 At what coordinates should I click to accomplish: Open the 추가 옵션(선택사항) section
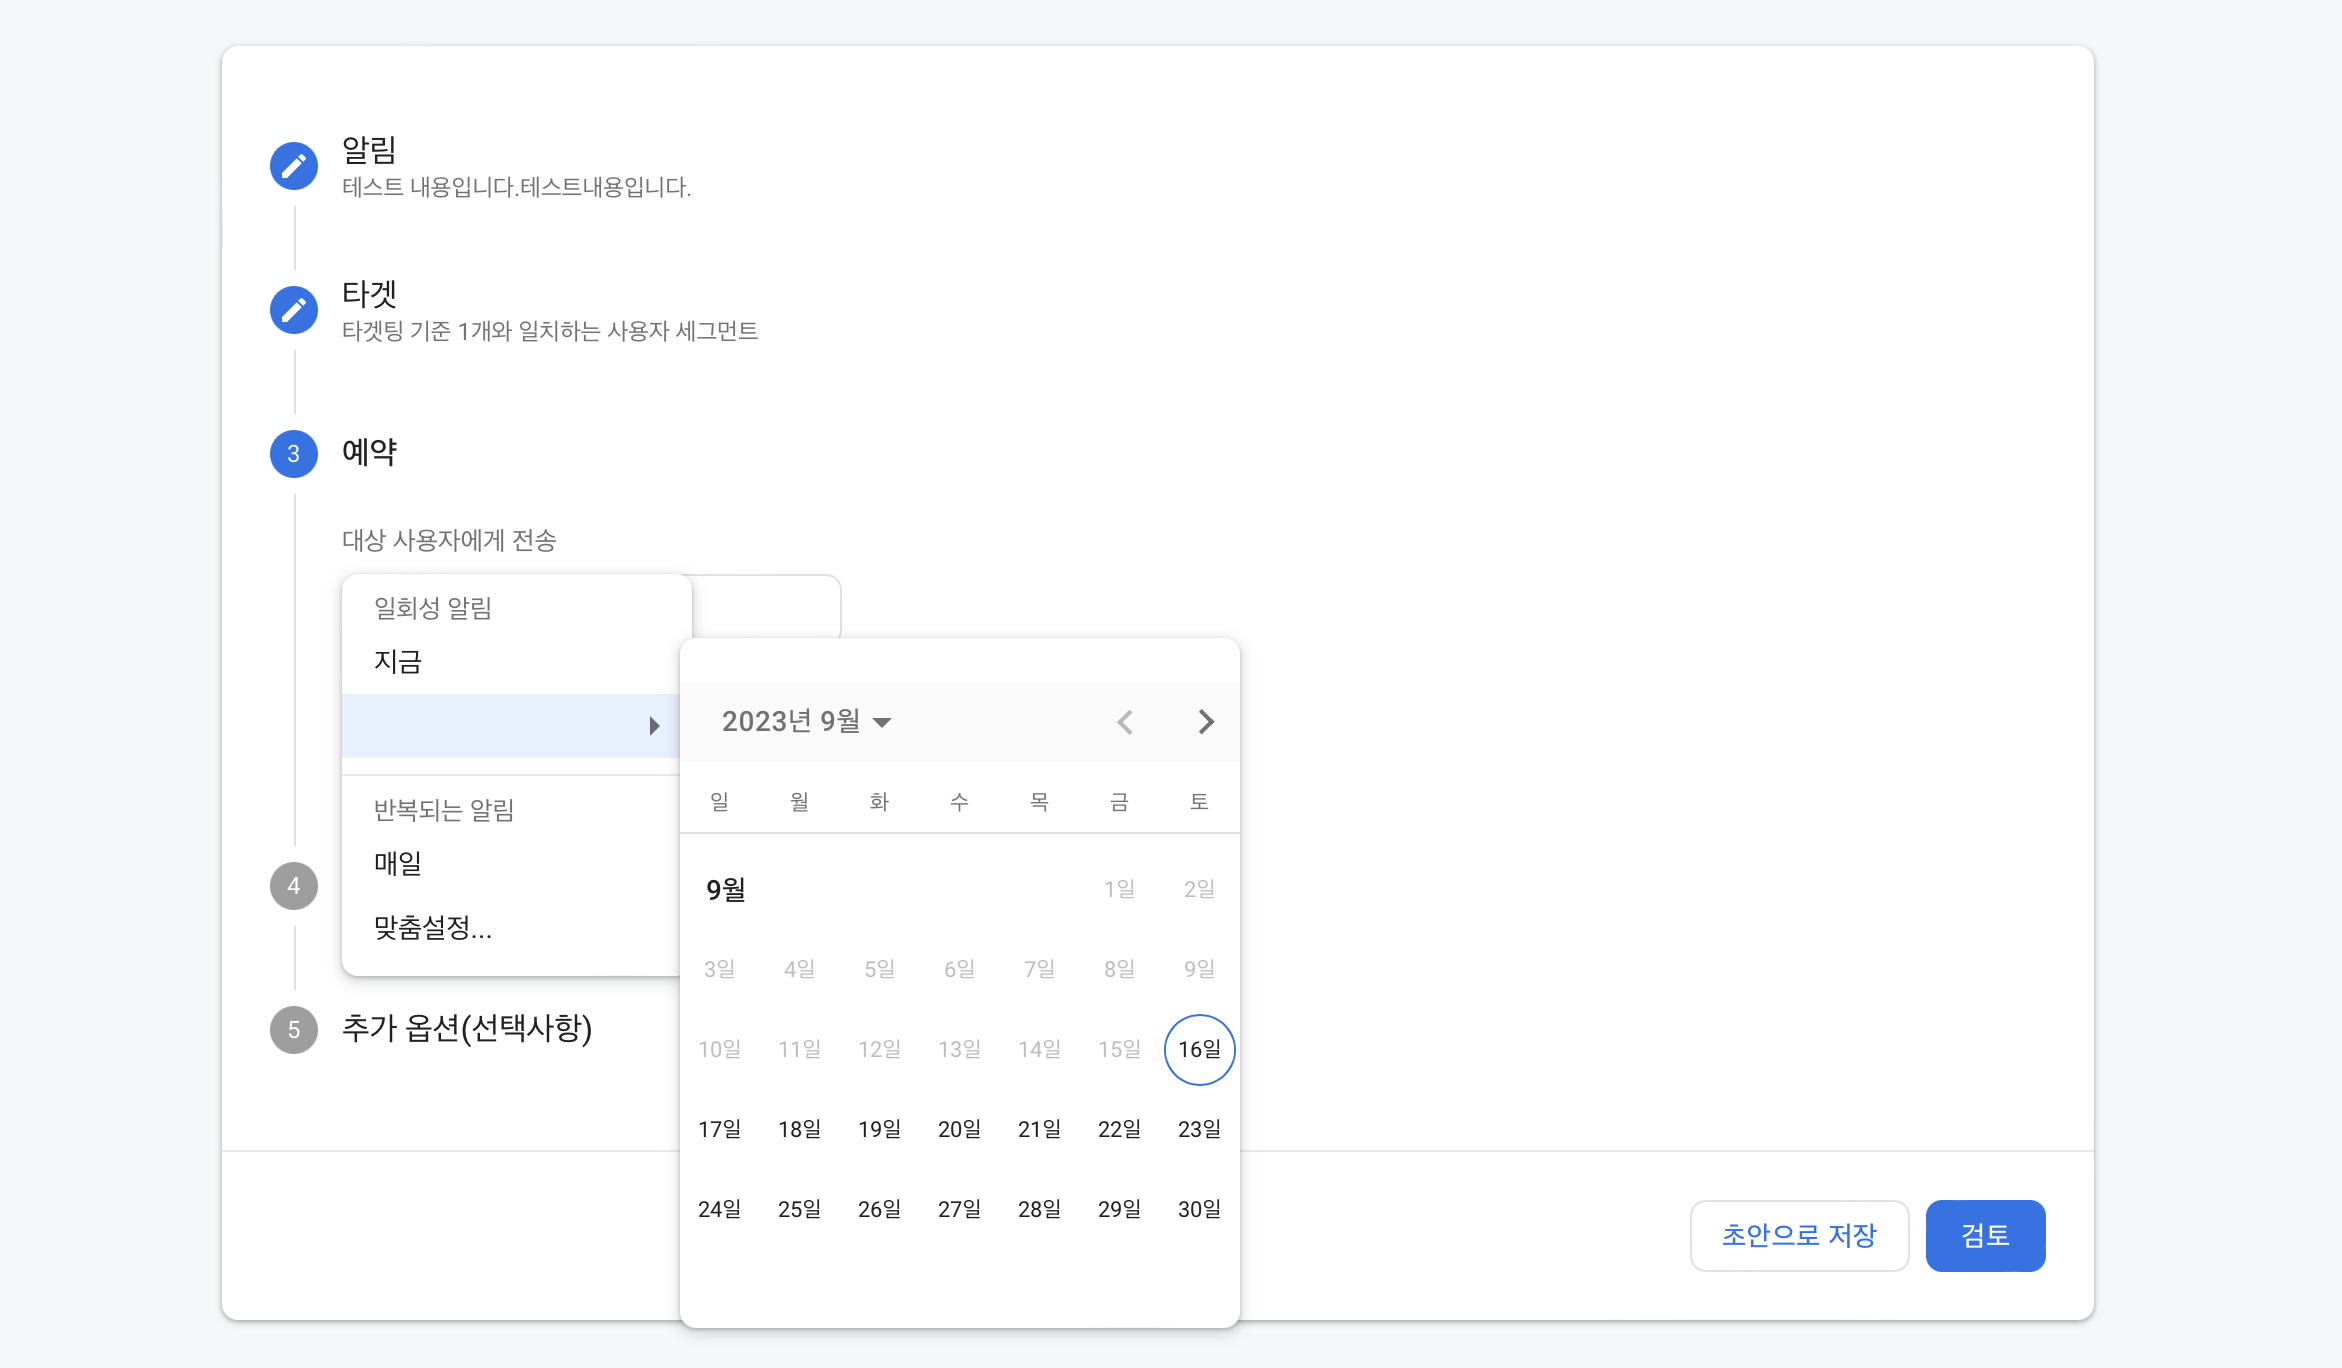467,1028
